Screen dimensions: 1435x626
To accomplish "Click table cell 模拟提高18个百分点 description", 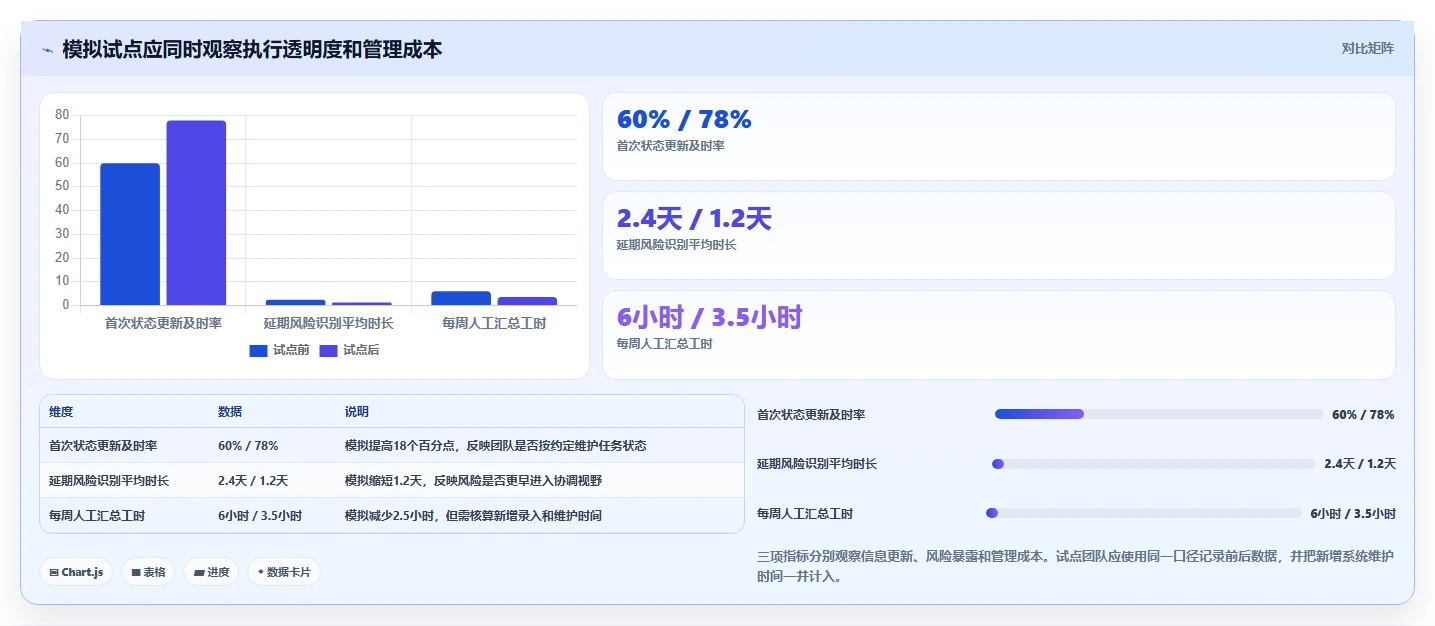I will [x=496, y=445].
